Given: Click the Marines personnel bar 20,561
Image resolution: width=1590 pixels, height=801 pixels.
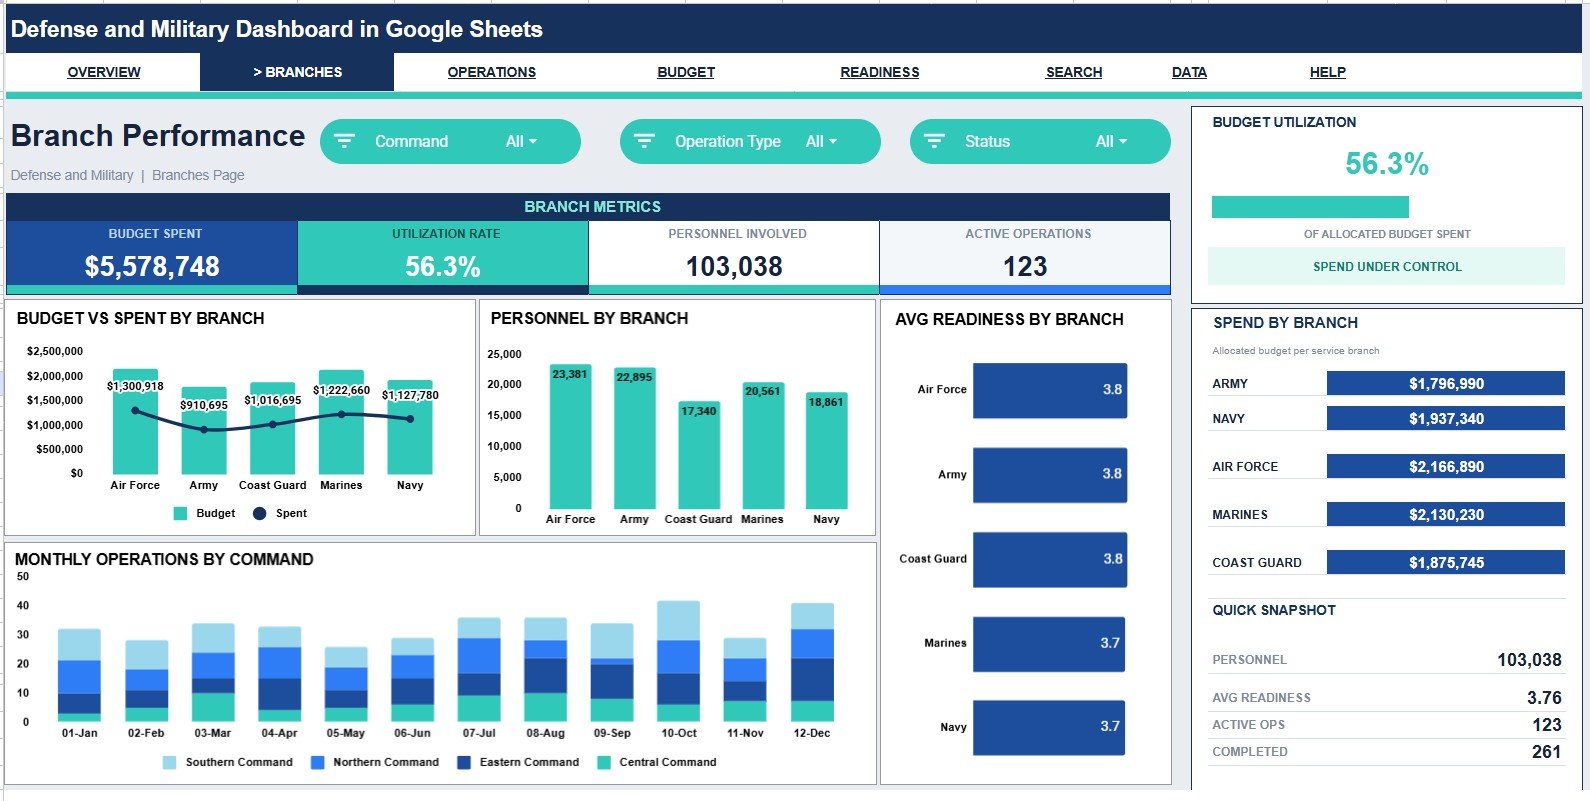Looking at the screenshot, I should coord(762,446).
